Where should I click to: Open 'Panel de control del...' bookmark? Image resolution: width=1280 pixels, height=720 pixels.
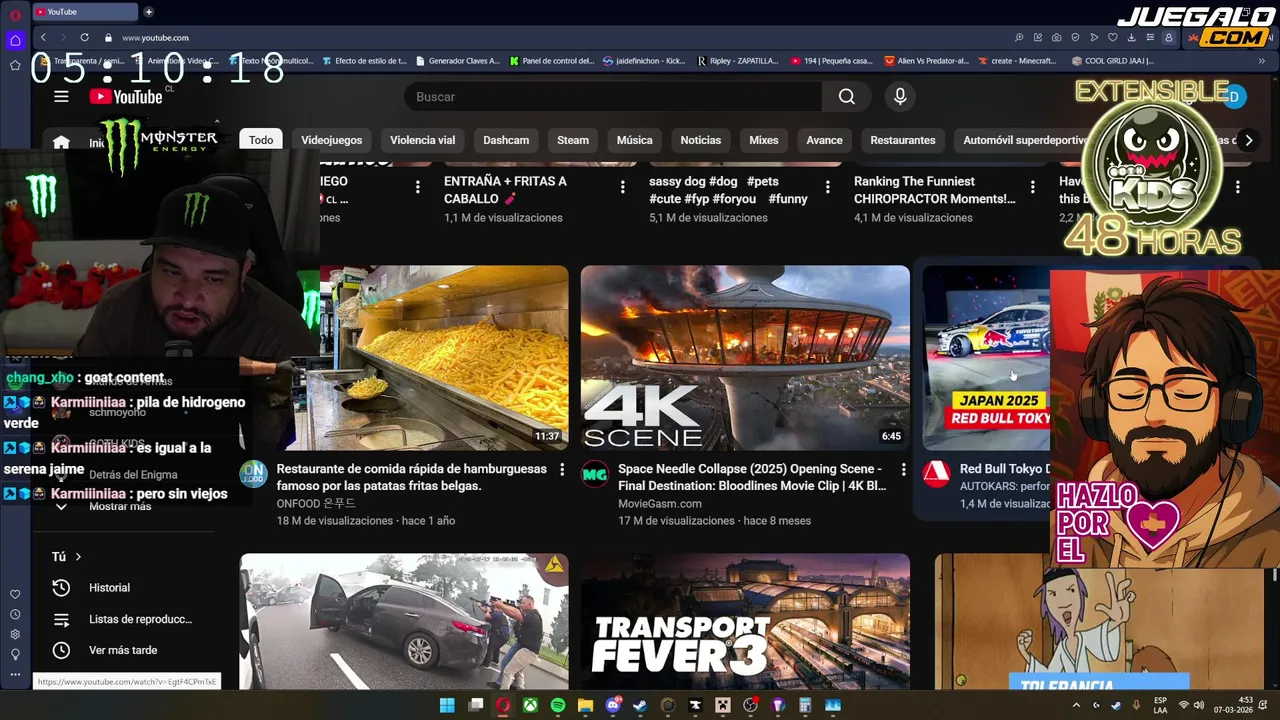[552, 61]
